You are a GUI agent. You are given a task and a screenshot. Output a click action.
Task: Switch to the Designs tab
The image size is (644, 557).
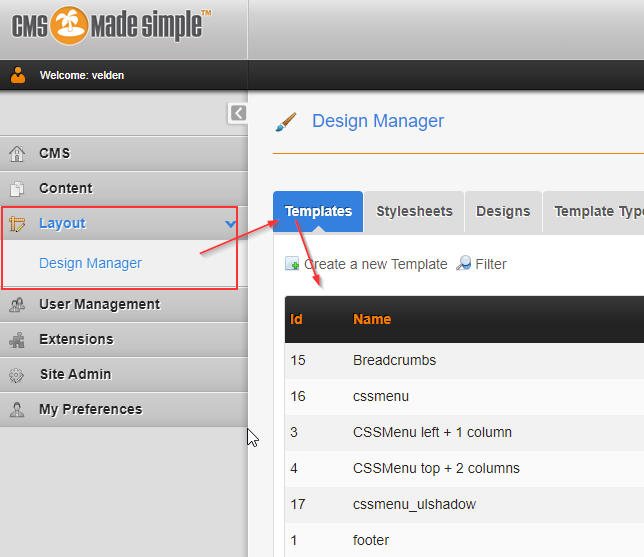tap(503, 212)
